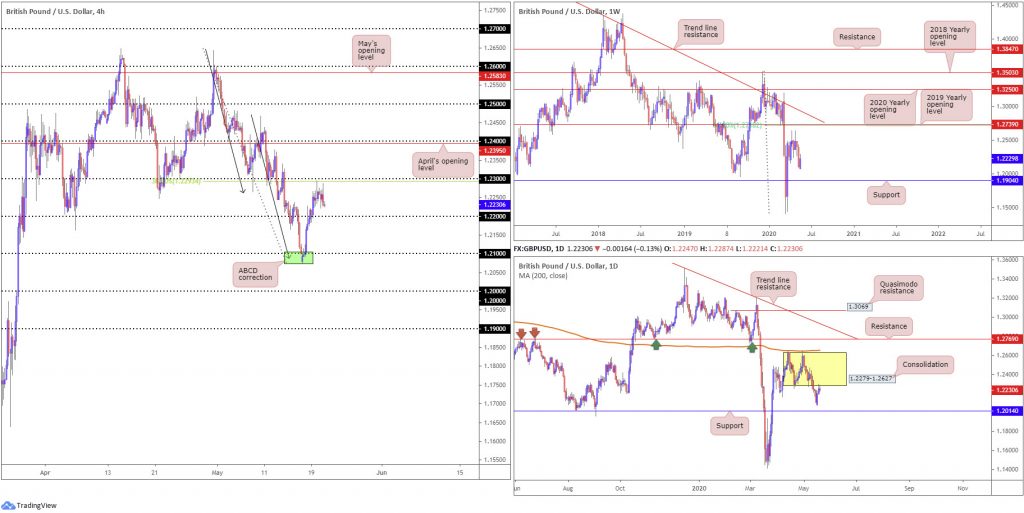Click the Support callout on daily chart
Image resolution: width=1024 pixels, height=513 pixels.
pos(729,426)
